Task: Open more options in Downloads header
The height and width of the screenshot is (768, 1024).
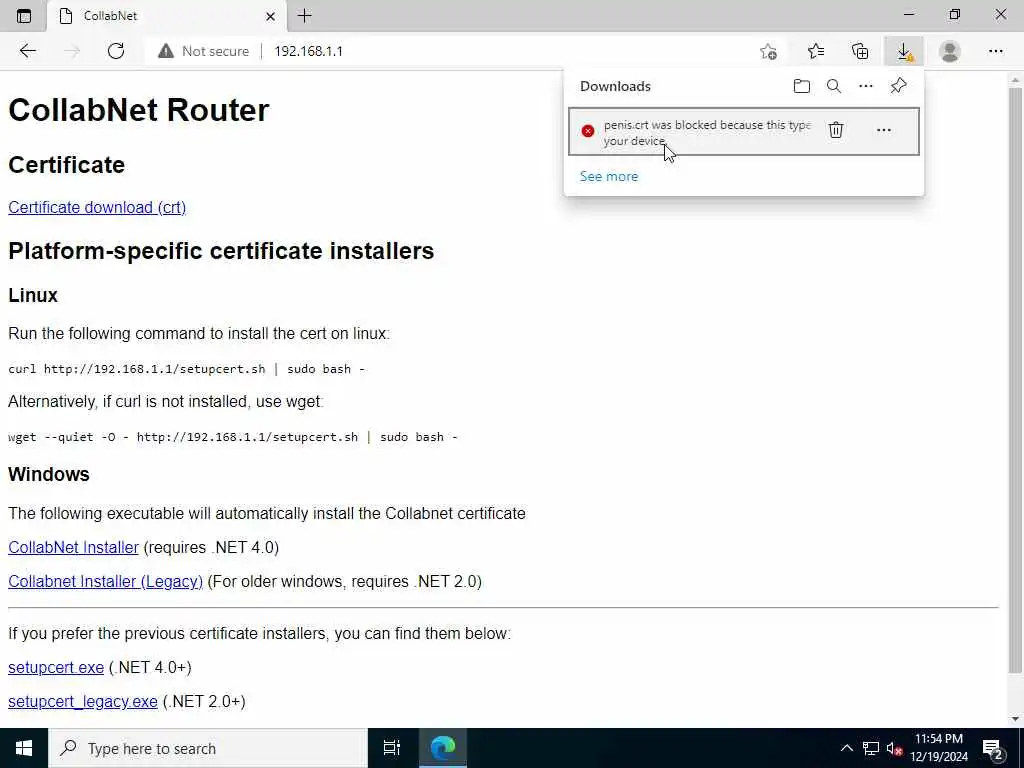Action: (865, 86)
